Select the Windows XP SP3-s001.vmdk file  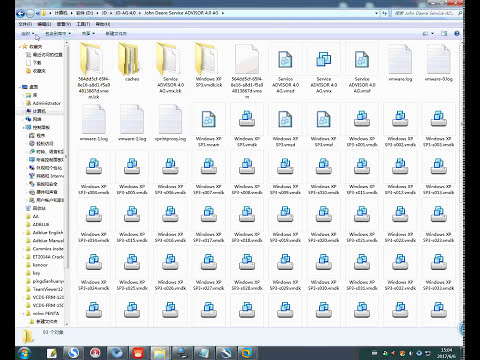[x=362, y=125]
